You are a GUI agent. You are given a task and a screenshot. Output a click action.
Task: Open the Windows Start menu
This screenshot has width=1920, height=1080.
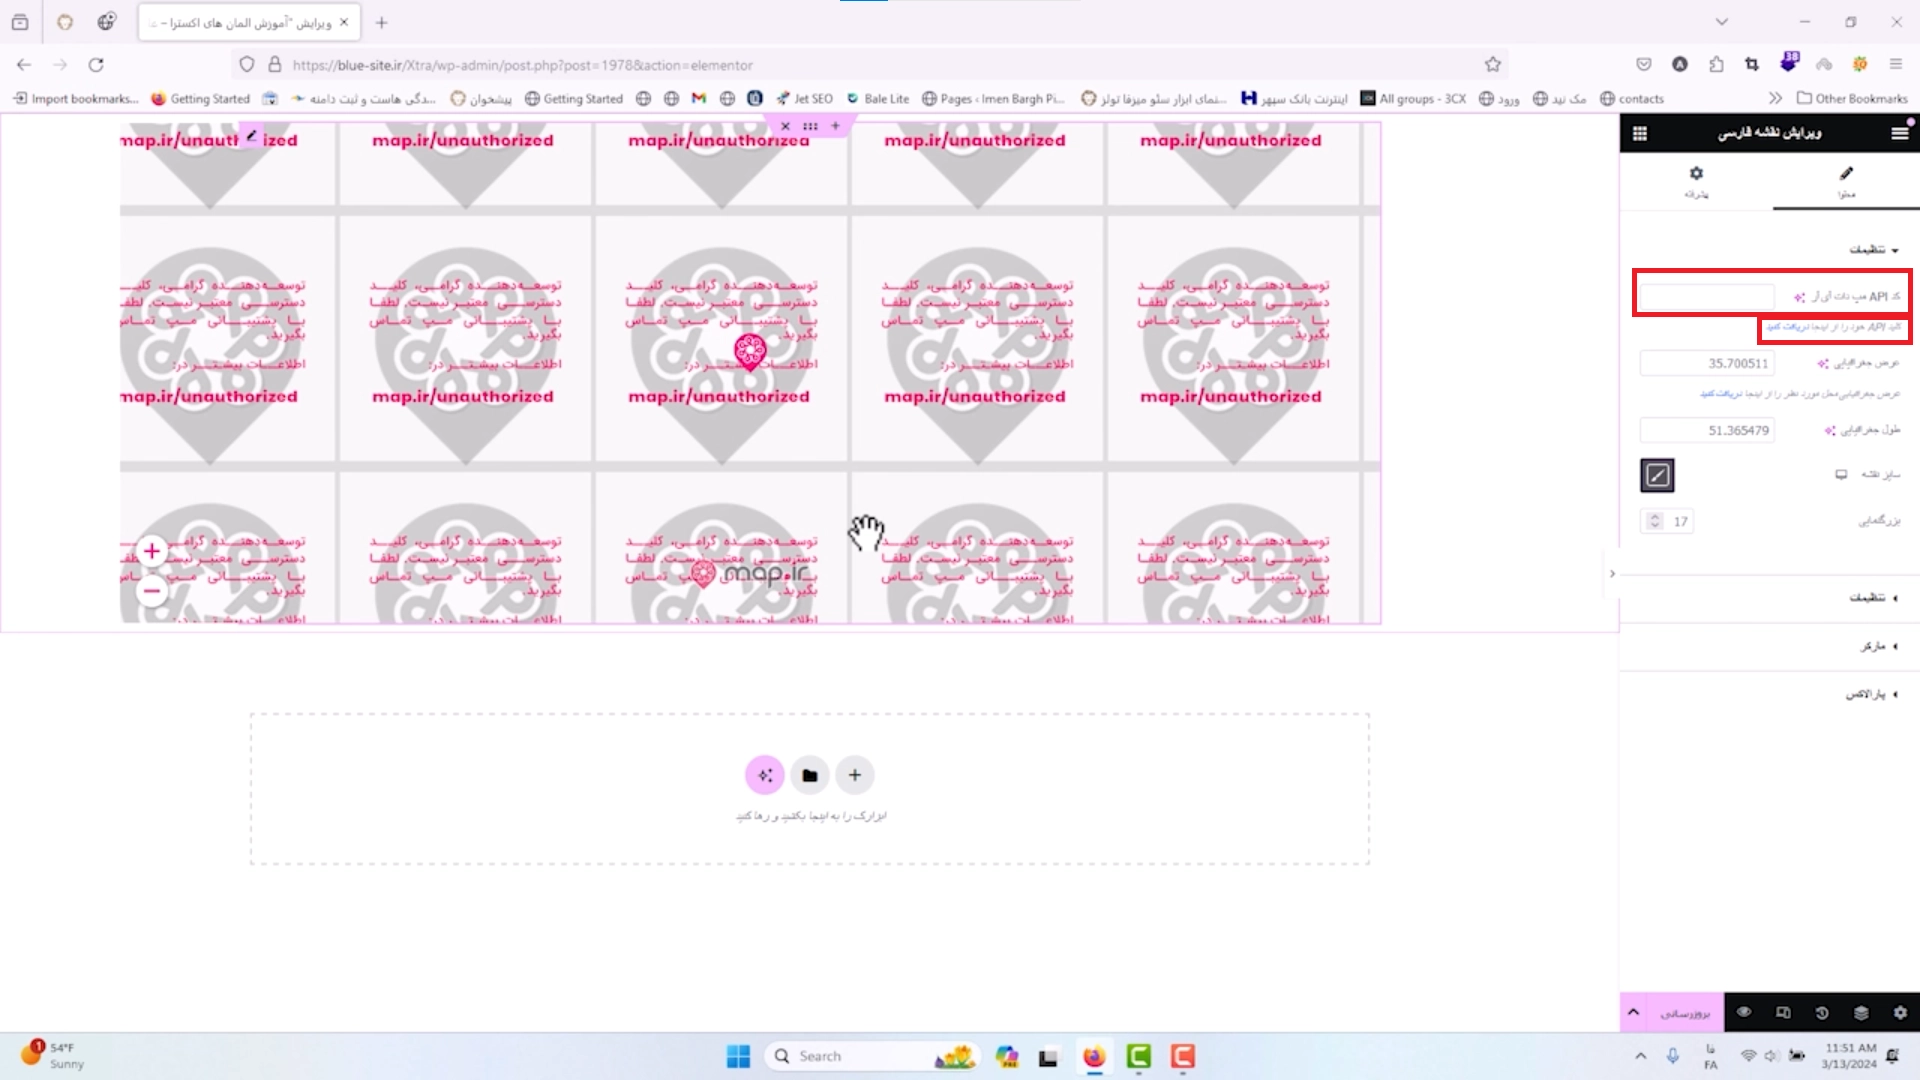click(x=739, y=1056)
